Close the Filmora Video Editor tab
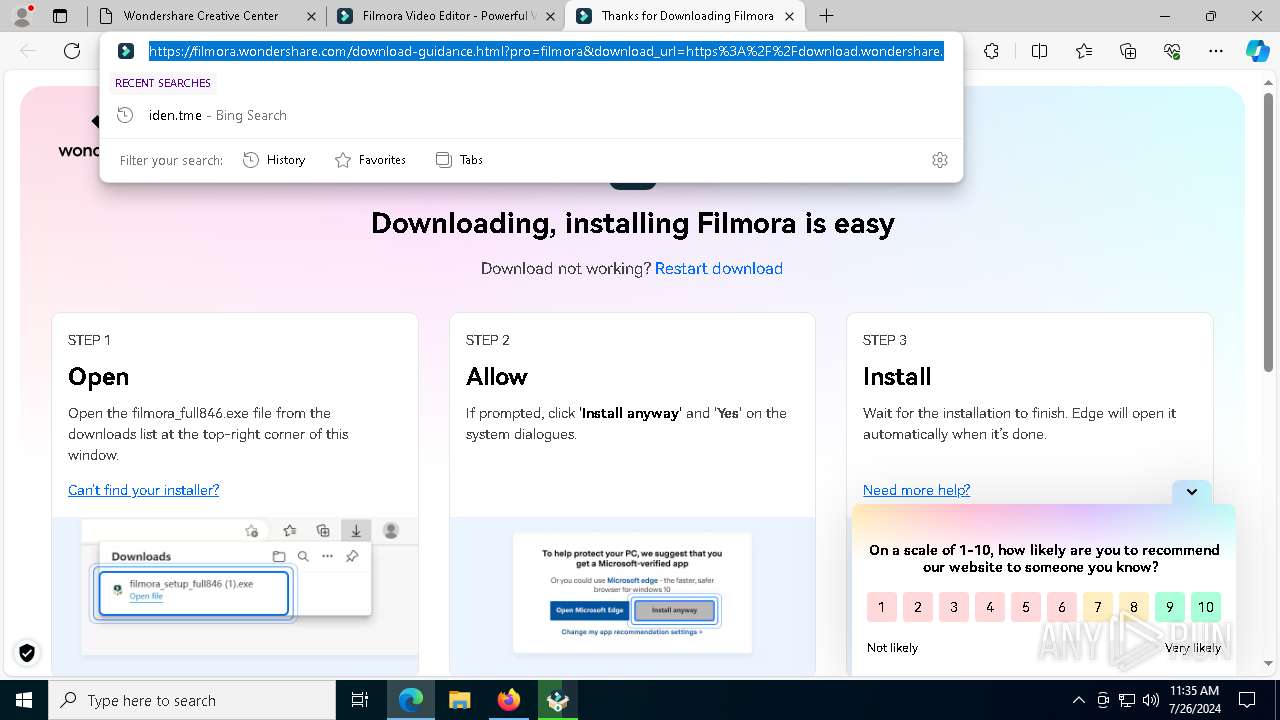 [550, 16]
